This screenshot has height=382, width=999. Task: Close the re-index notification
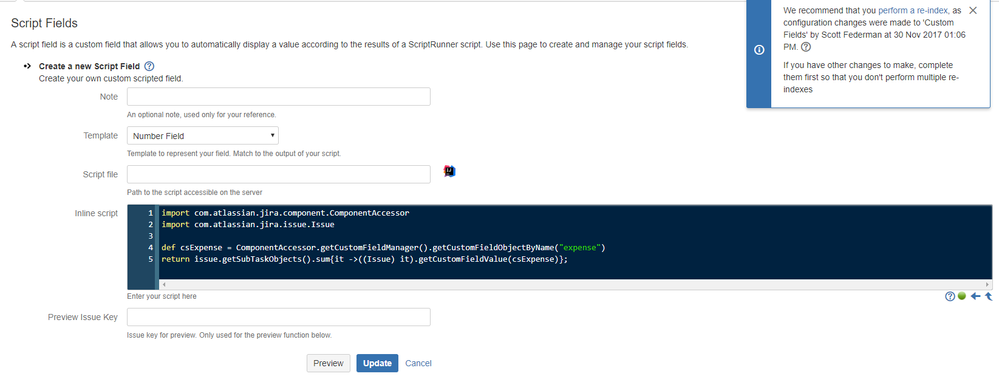[x=972, y=10]
